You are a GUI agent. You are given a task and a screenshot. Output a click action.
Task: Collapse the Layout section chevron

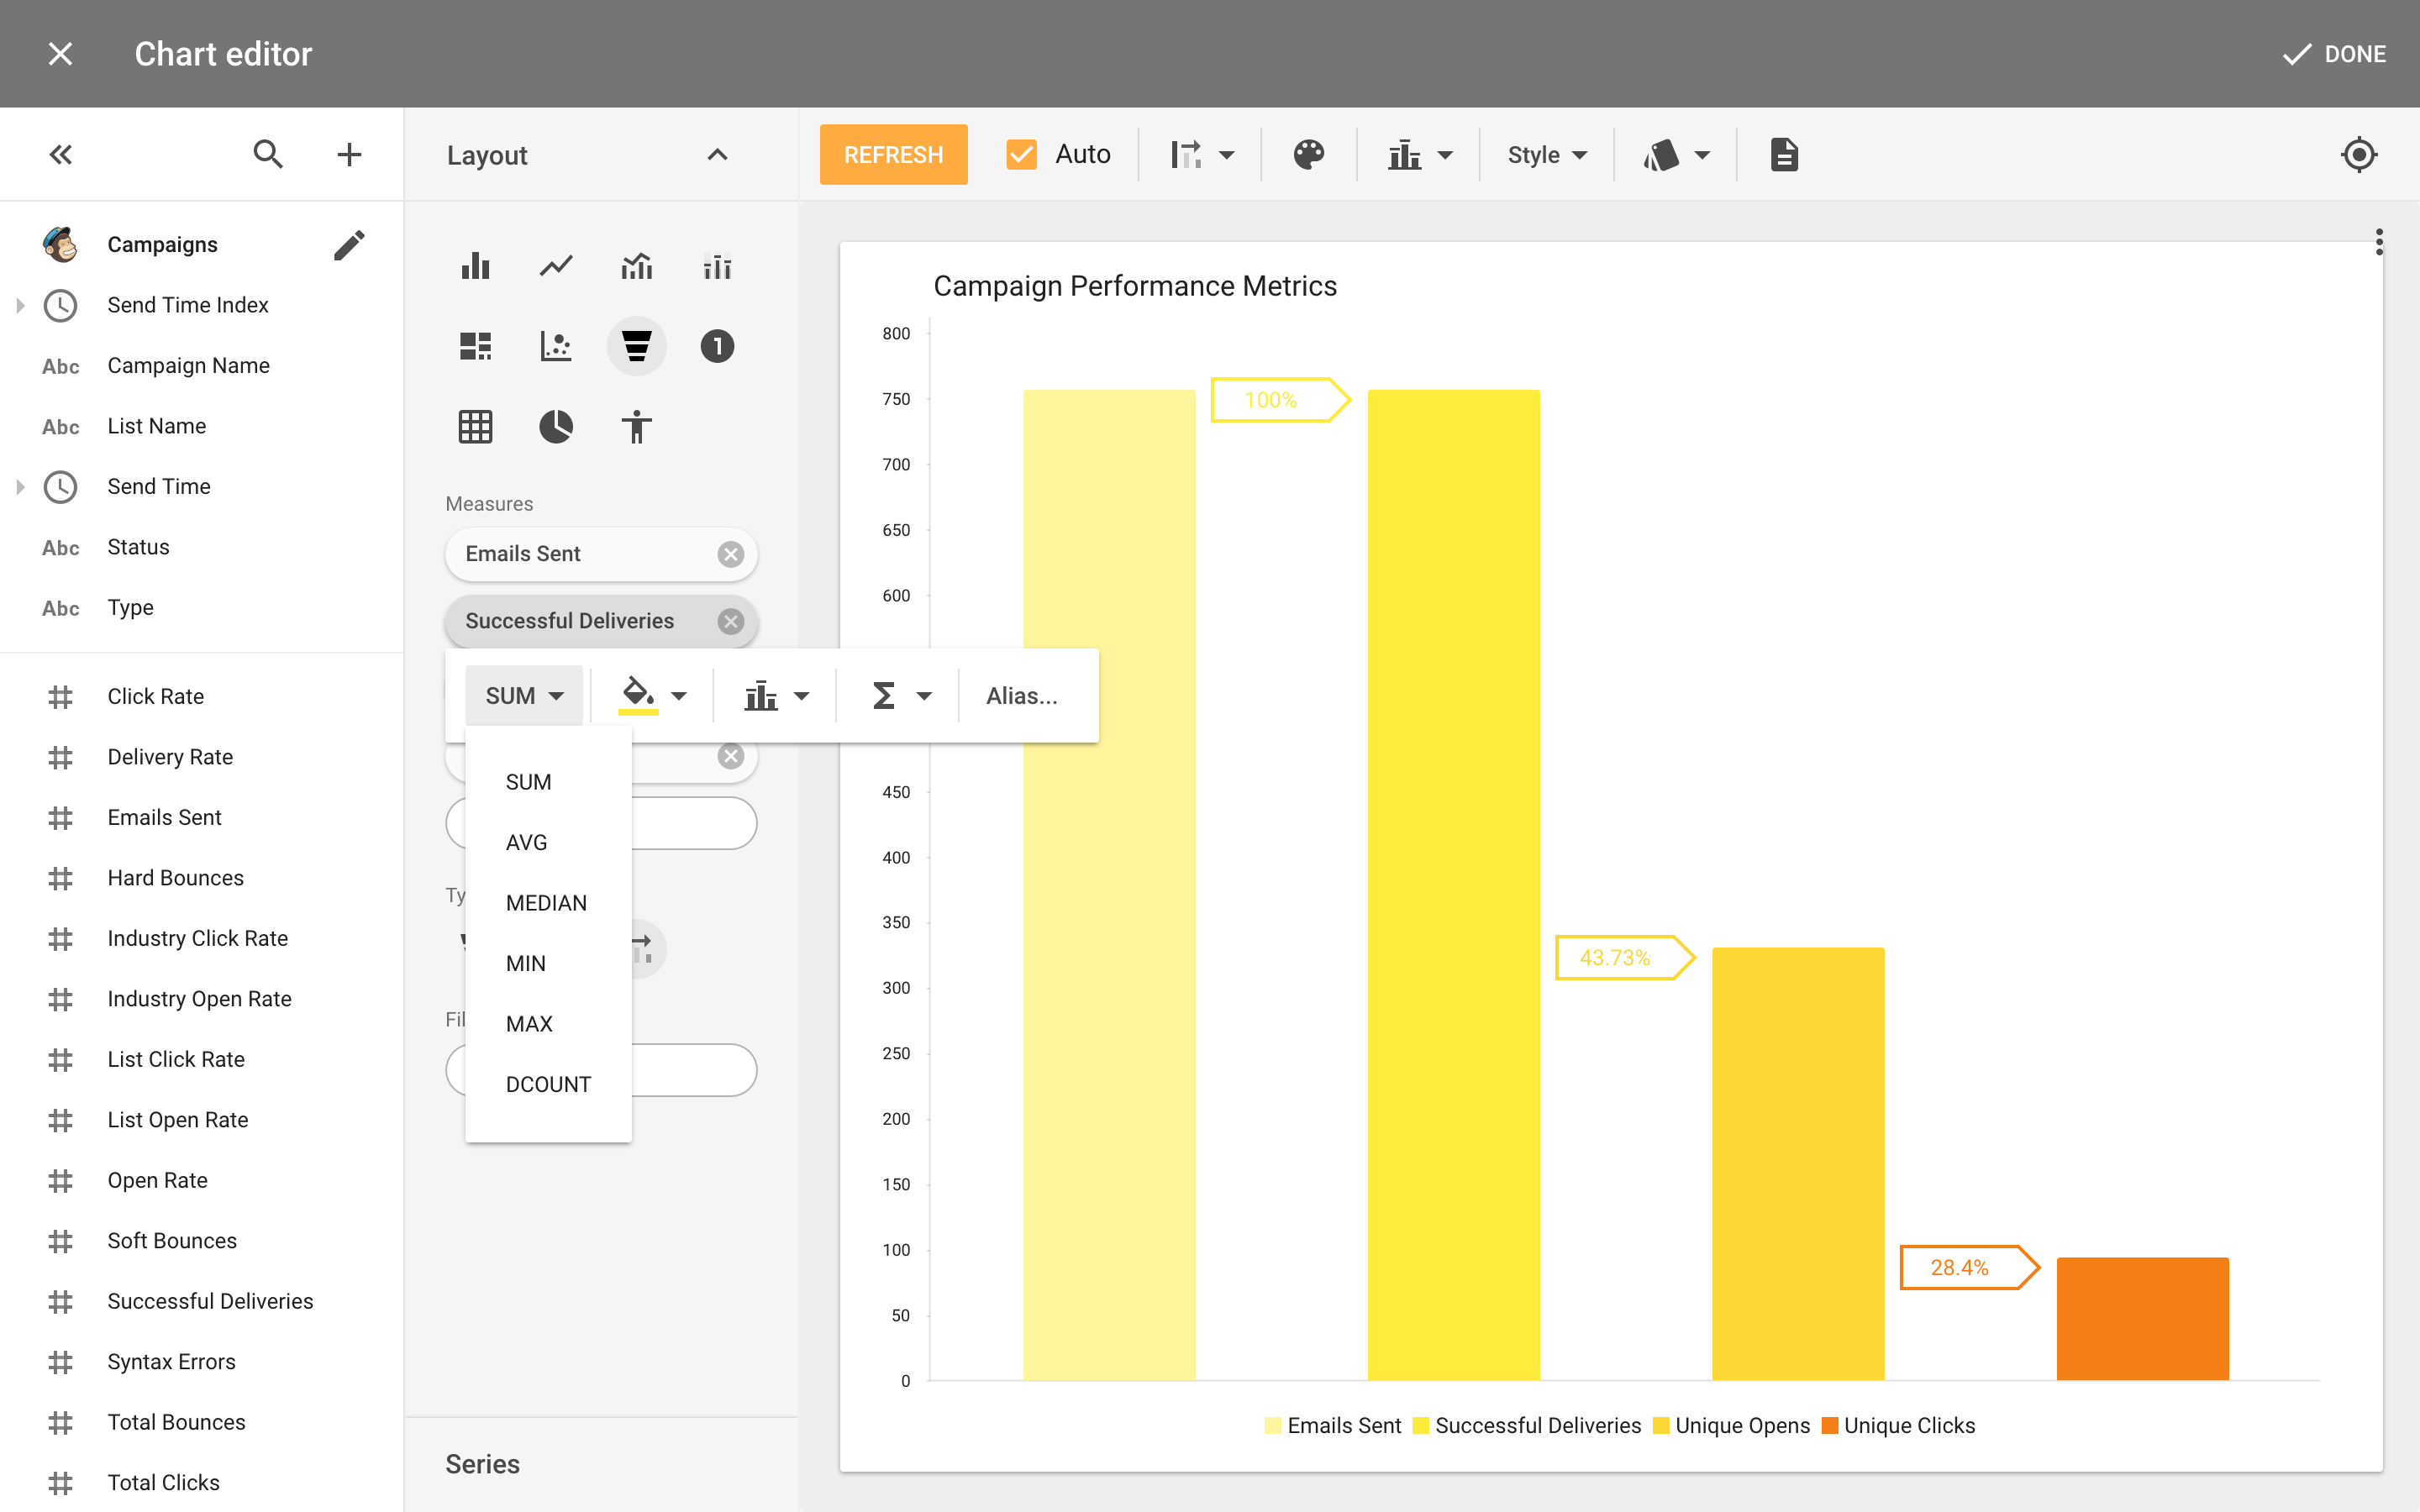(x=717, y=154)
